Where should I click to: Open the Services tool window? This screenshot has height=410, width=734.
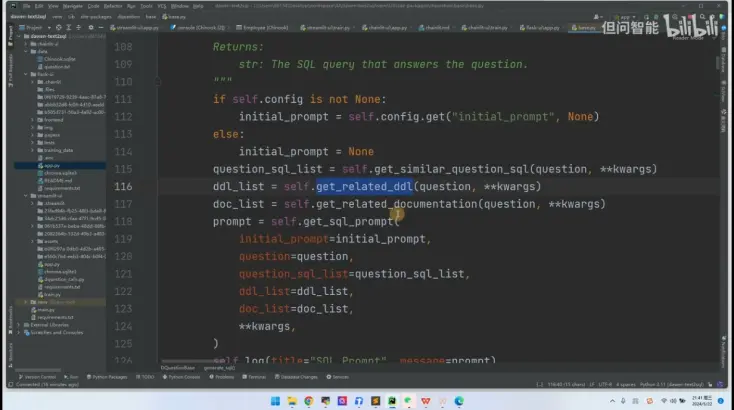click(x=338, y=377)
